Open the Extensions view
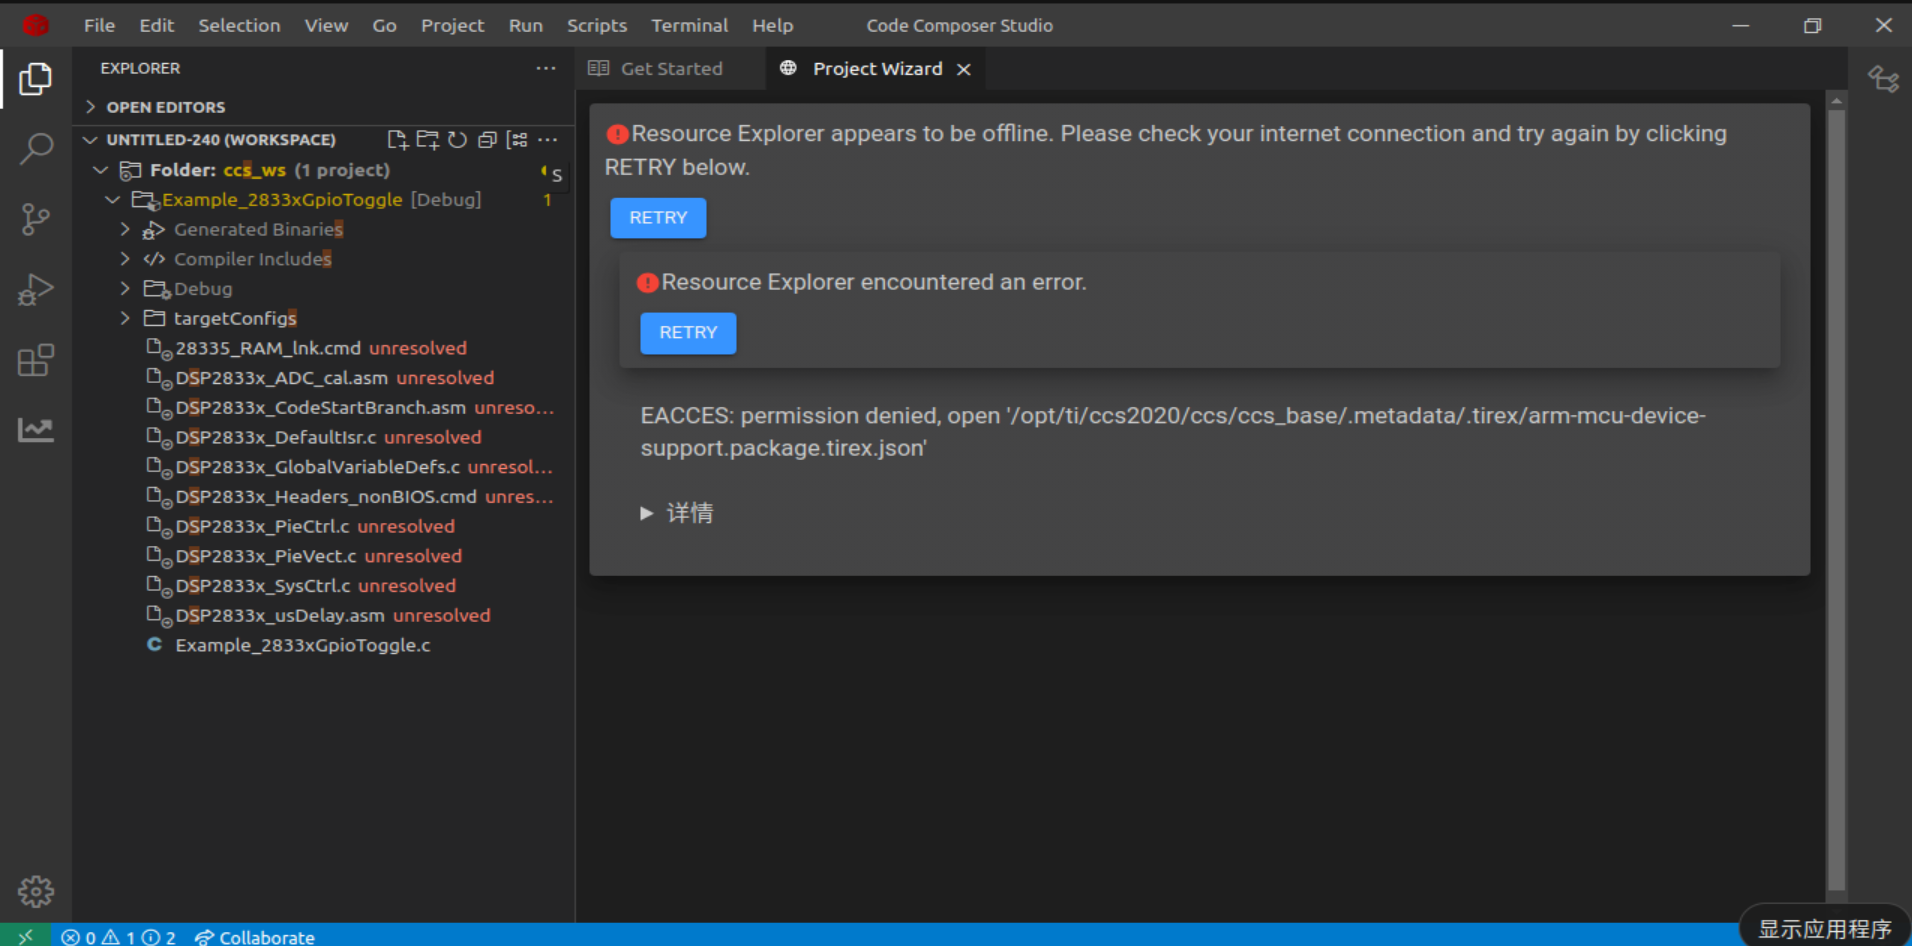The image size is (1912, 946). click(36, 360)
